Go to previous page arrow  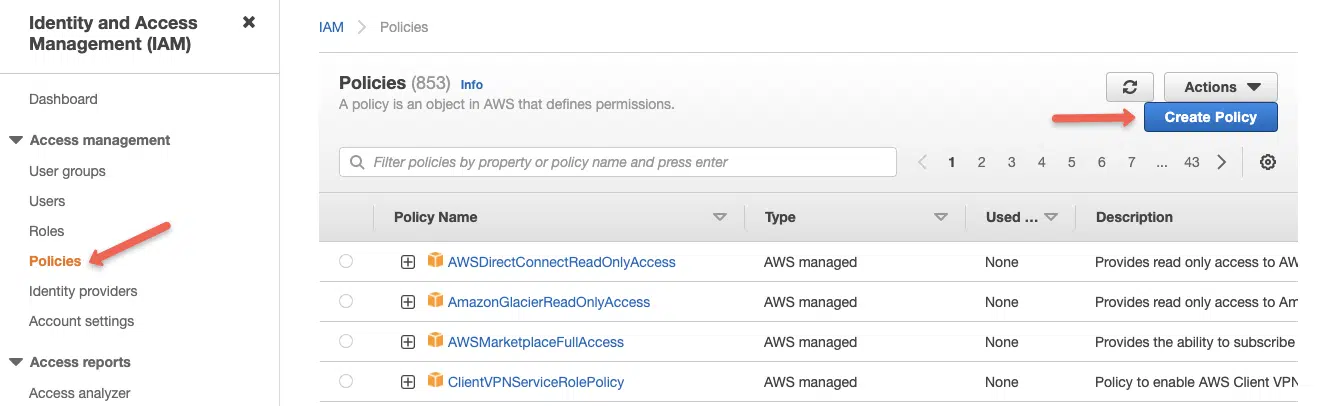[922, 162]
